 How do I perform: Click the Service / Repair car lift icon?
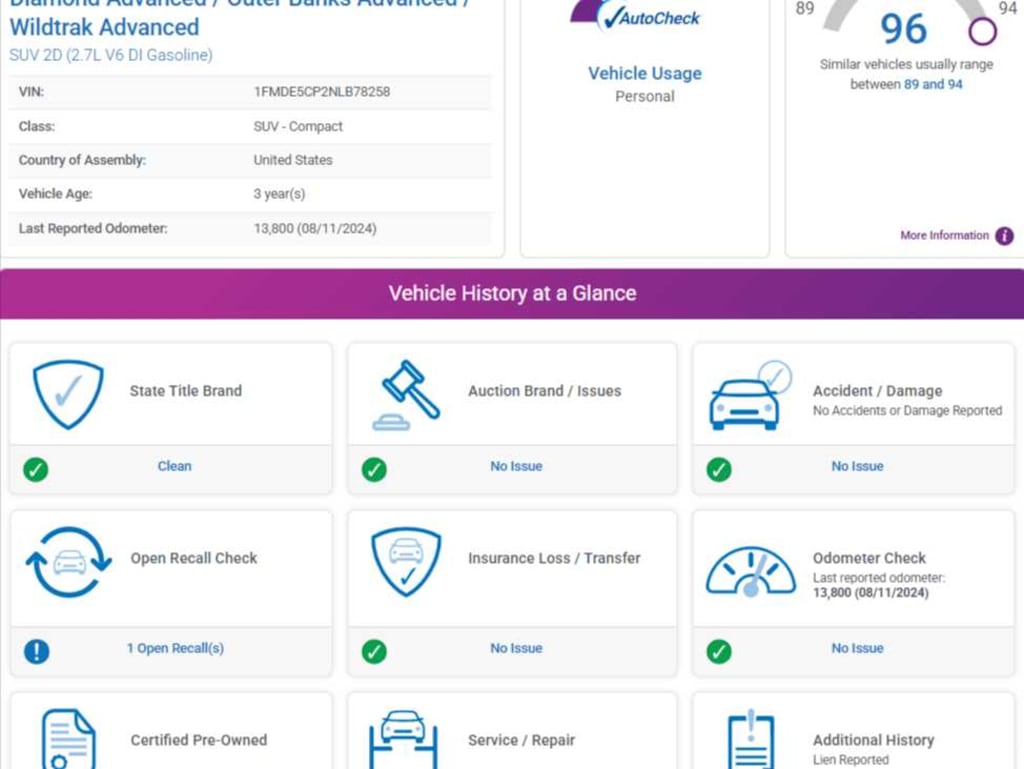click(404, 739)
